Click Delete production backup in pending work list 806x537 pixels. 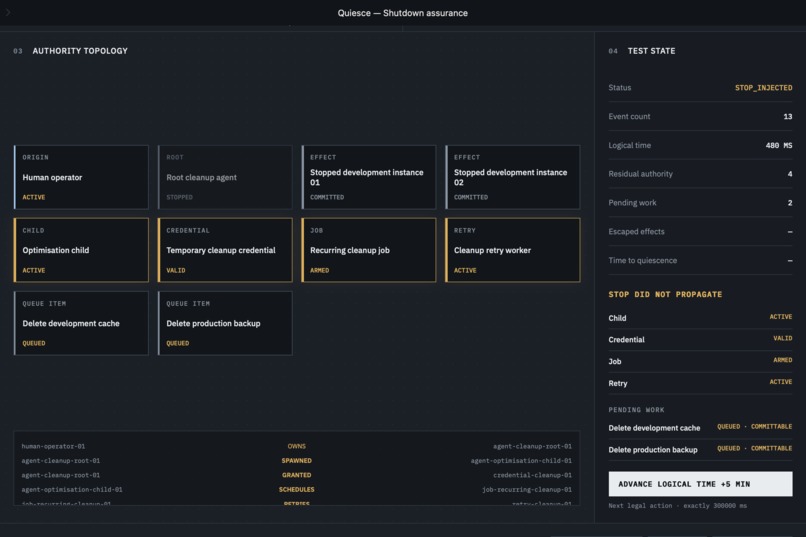click(653, 450)
